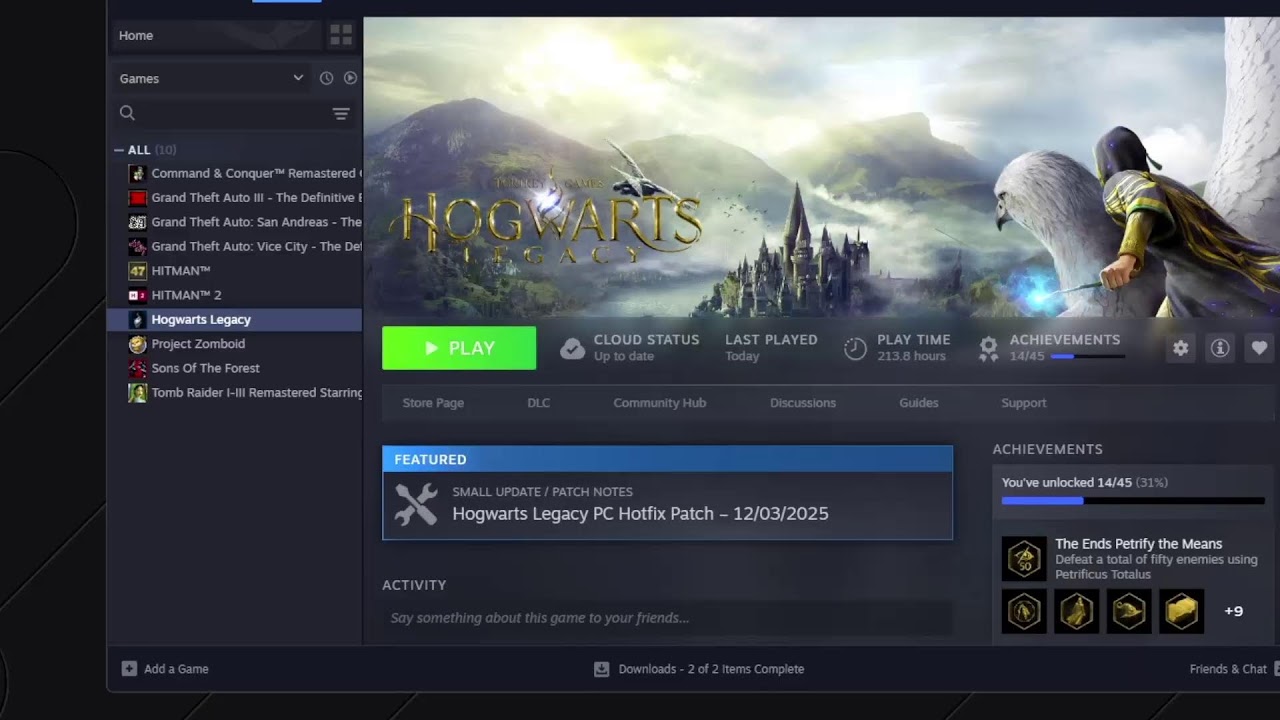The image size is (1280, 720).
Task: Click the play time clock icon
Action: click(x=855, y=348)
